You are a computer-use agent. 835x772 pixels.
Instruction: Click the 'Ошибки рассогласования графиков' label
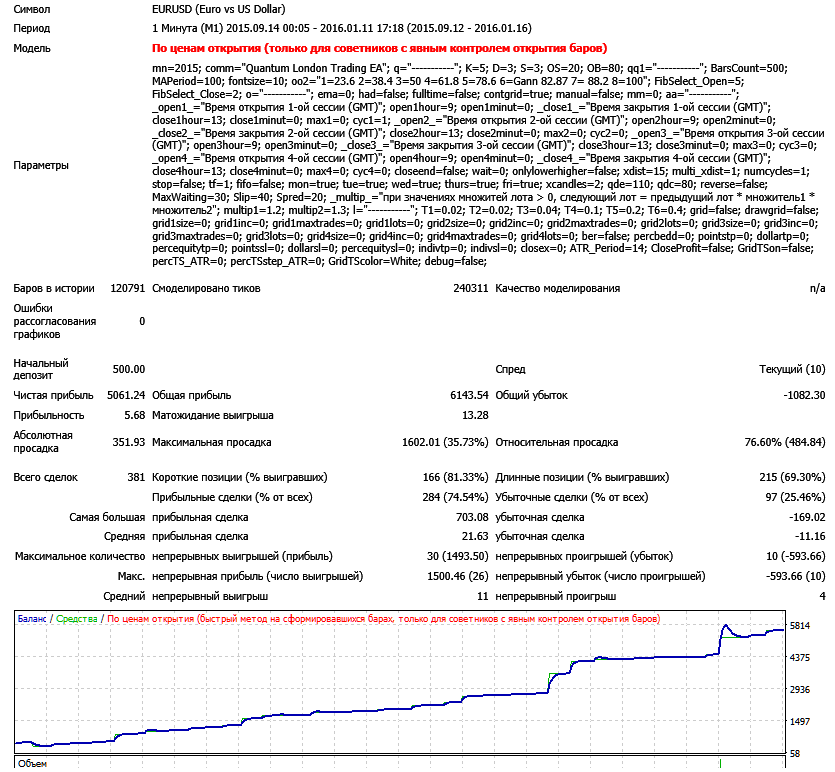point(55,321)
